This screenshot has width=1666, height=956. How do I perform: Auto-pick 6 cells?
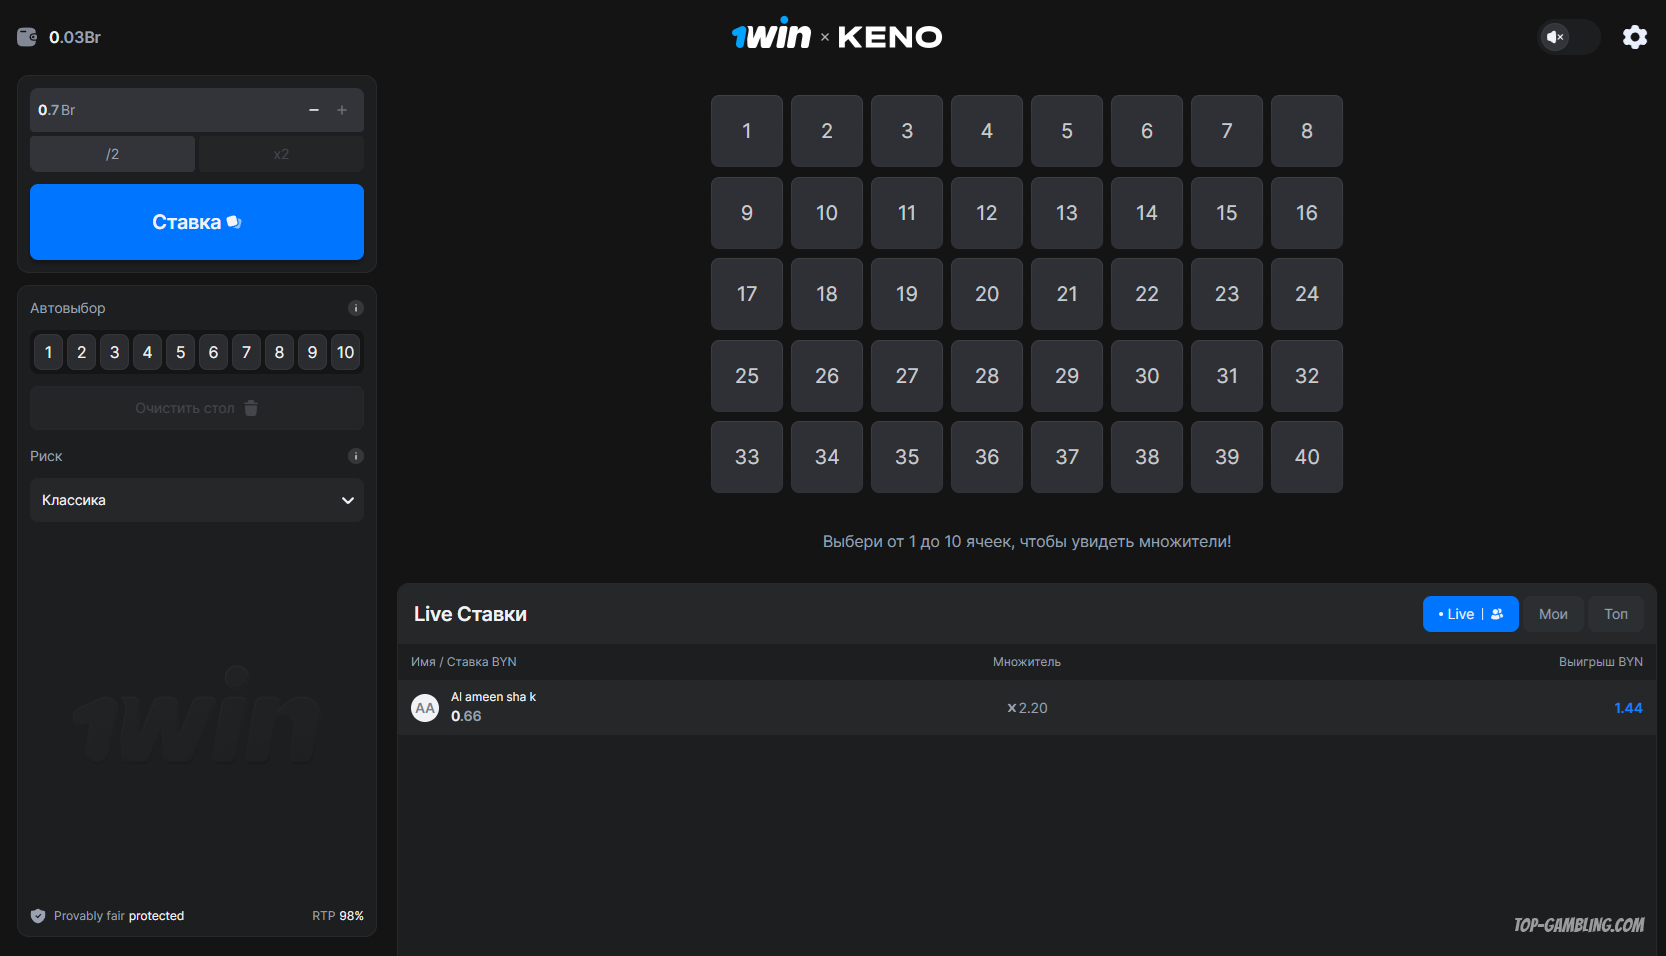213,352
